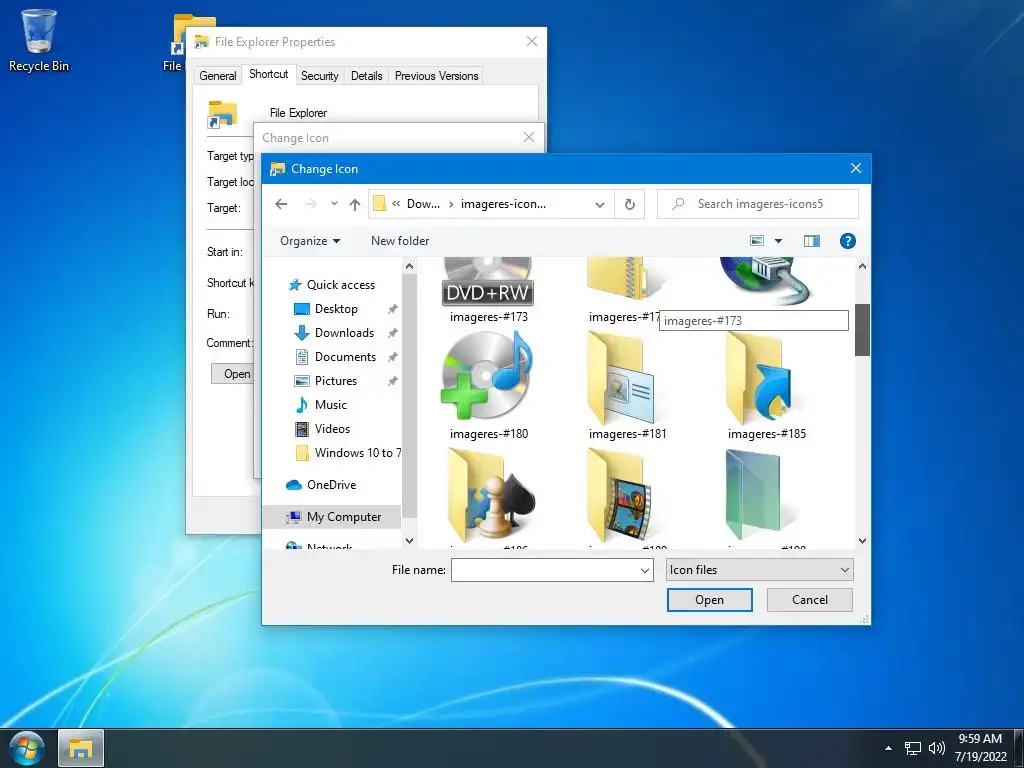Open File Explorer from the taskbar
The width and height of the screenshot is (1024, 768).
(80, 748)
